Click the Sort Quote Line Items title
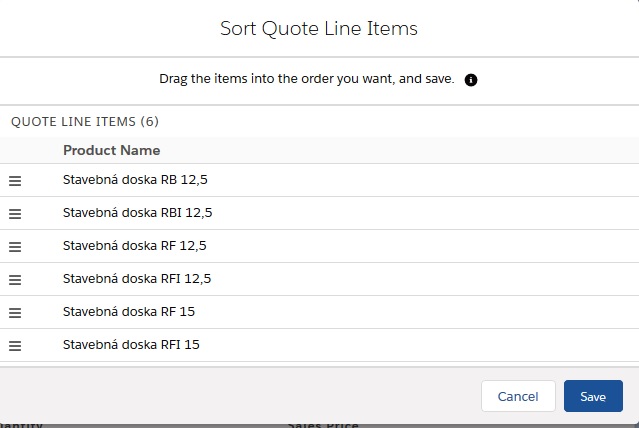639x428 pixels. [x=319, y=29]
